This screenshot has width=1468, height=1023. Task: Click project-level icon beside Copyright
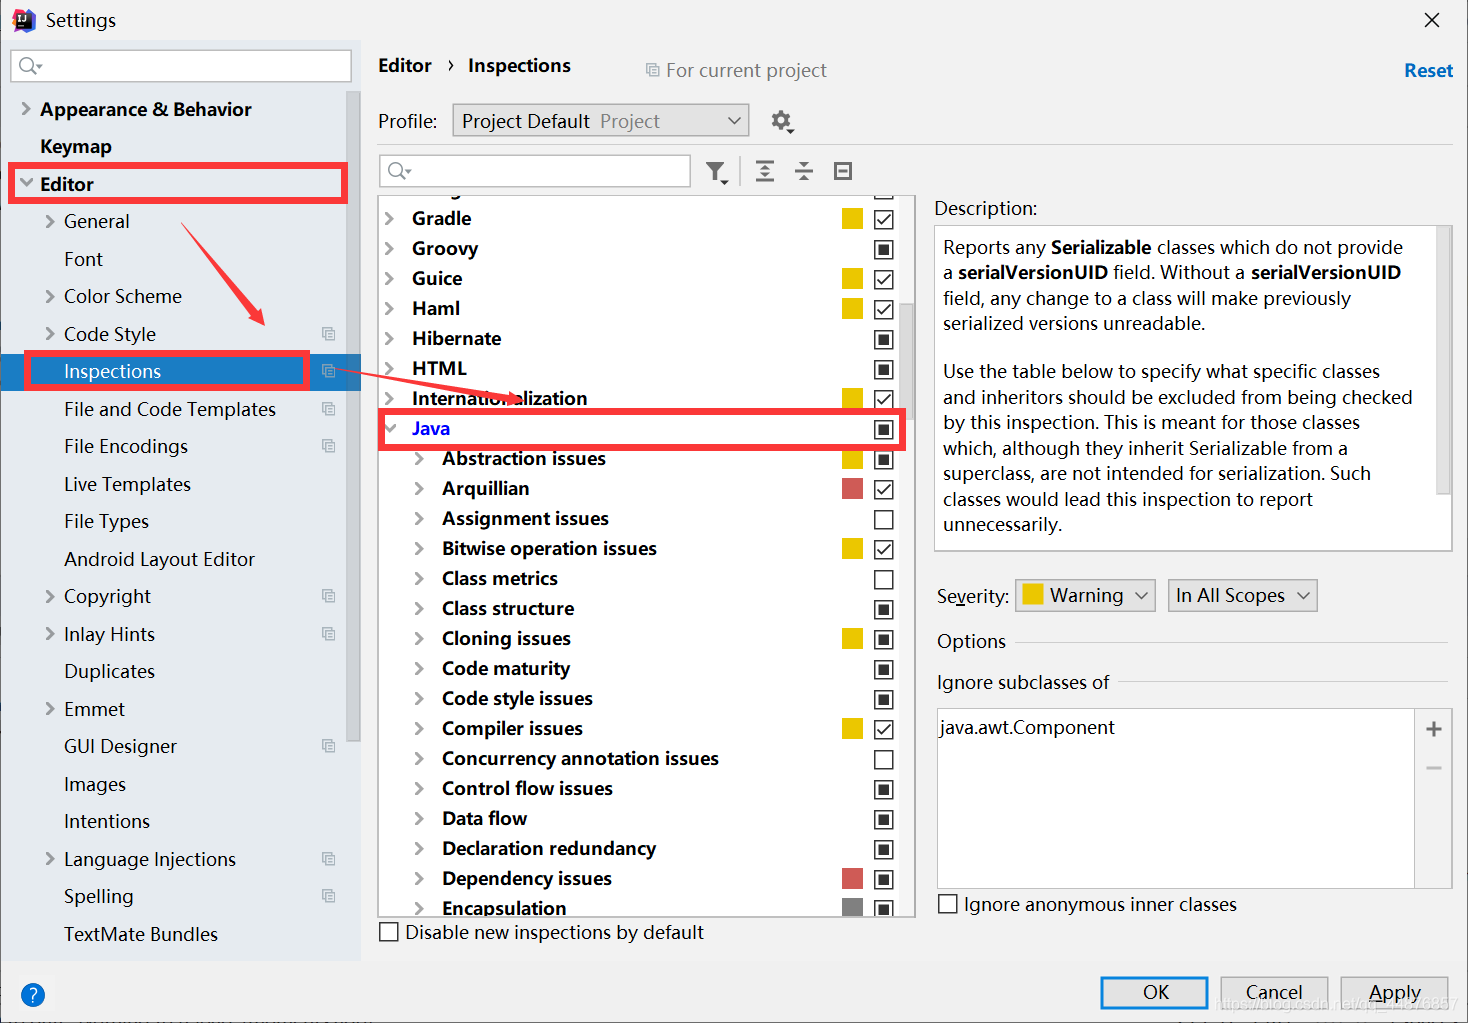tap(328, 596)
